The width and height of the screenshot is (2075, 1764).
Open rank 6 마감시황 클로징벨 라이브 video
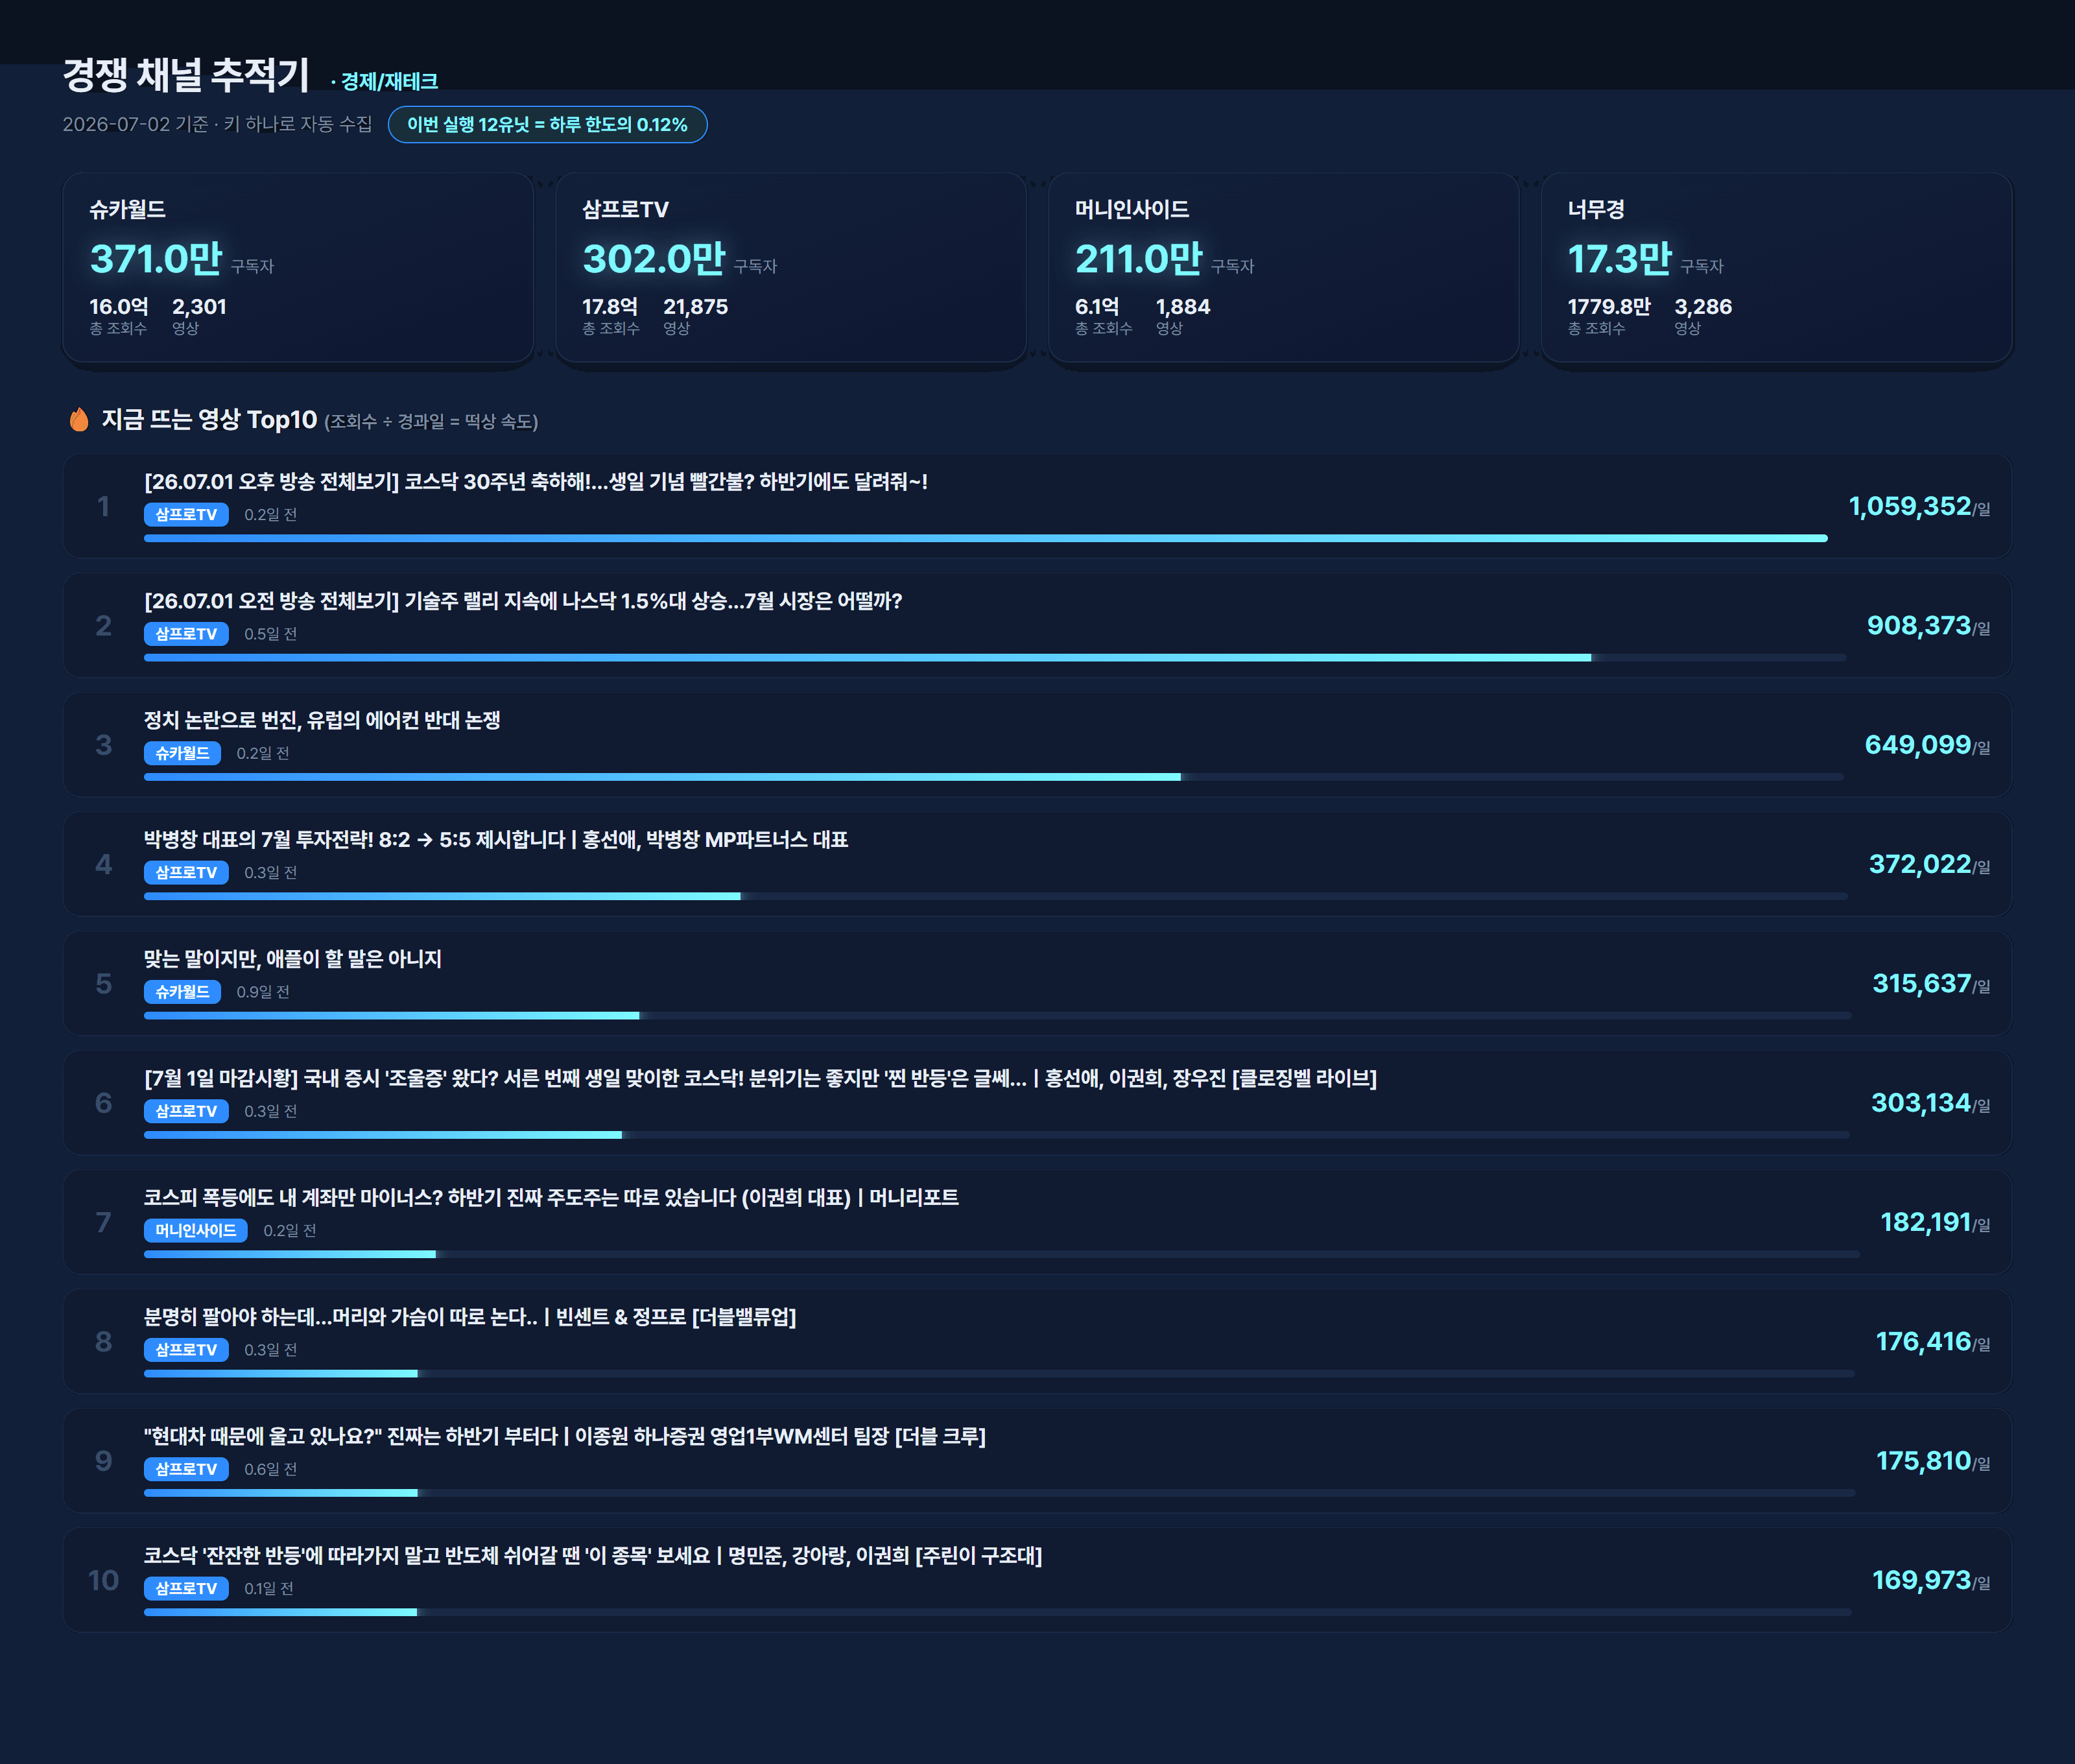pos(760,1079)
